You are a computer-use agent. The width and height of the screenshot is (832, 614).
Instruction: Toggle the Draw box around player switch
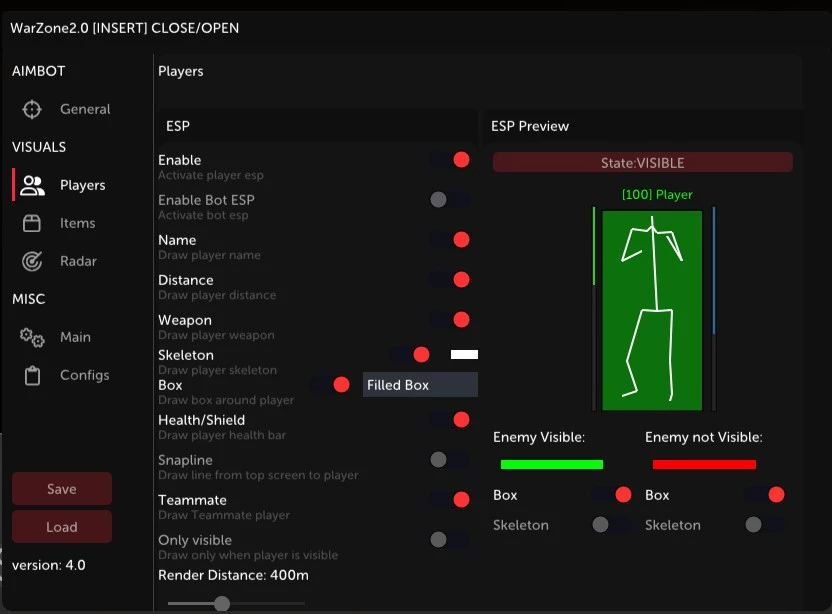click(330, 385)
